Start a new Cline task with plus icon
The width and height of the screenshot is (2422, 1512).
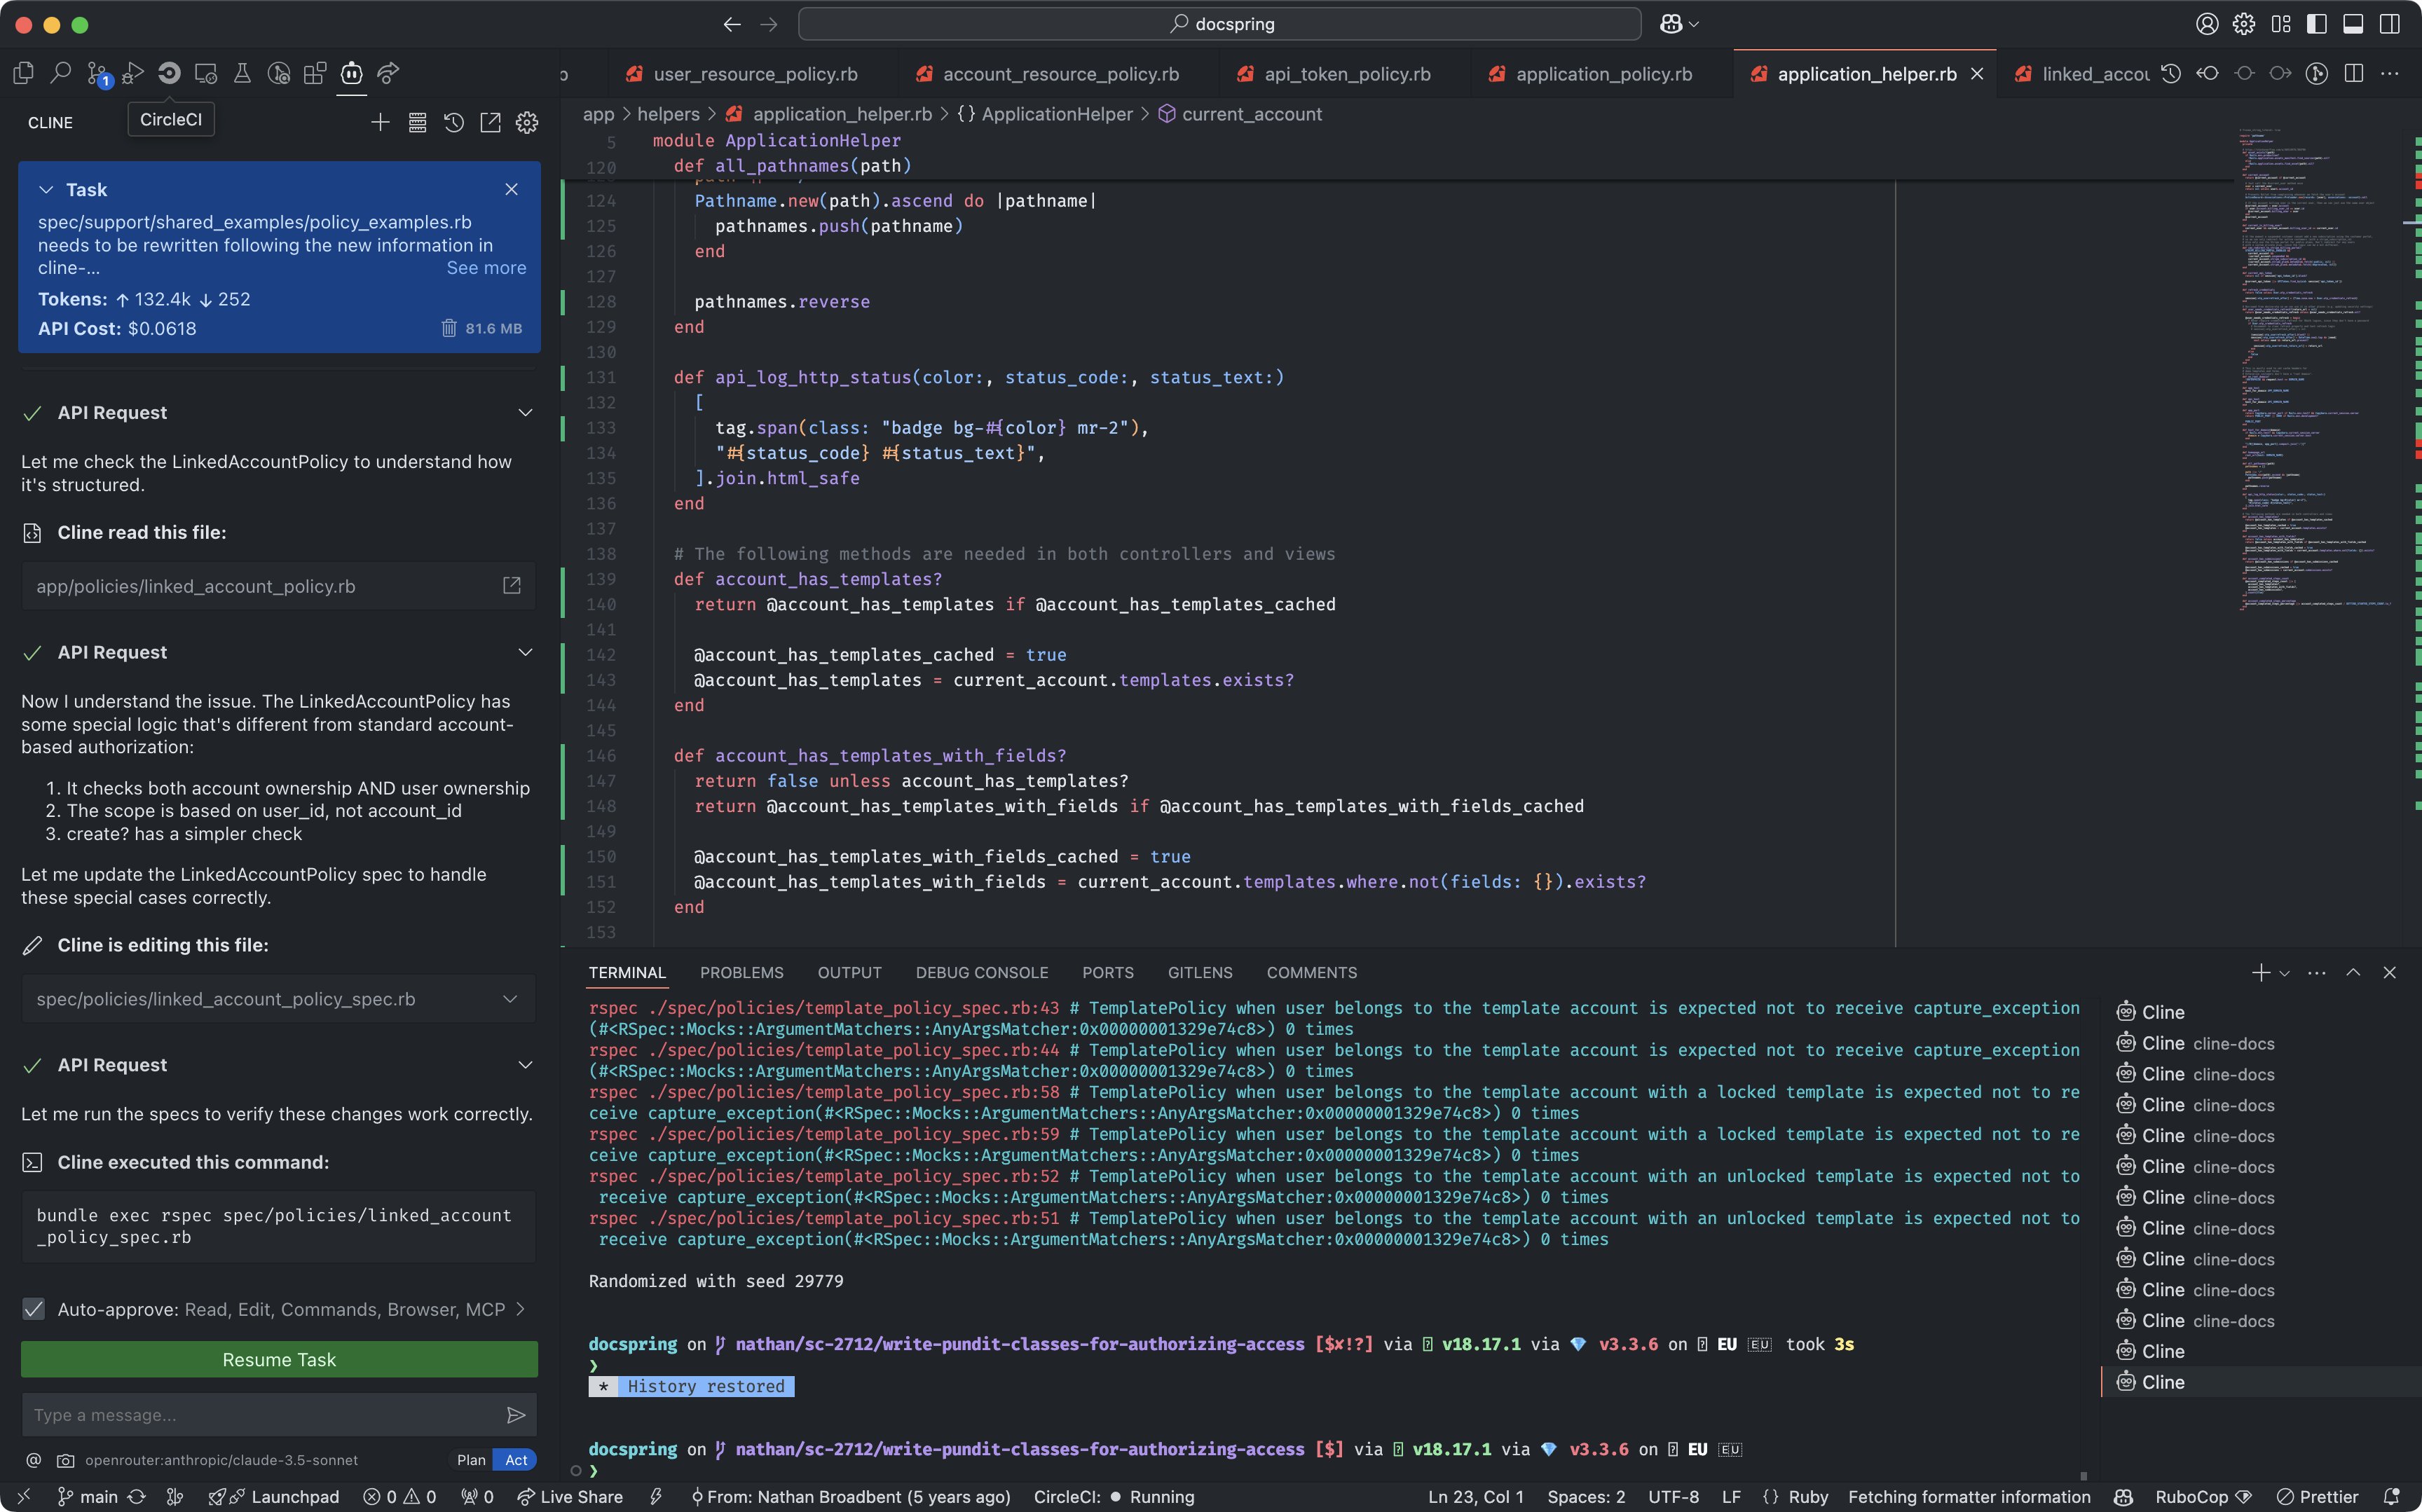(380, 122)
